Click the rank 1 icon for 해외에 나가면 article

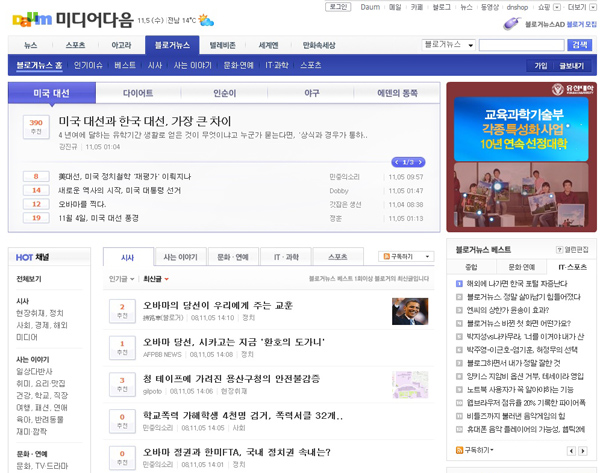point(459,284)
